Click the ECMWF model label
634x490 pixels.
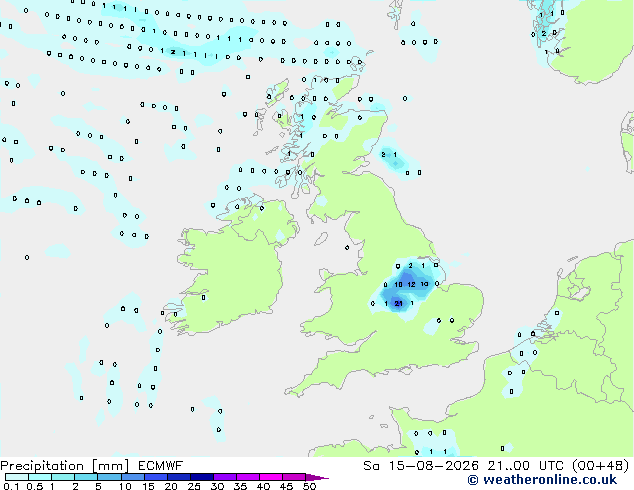point(161,466)
